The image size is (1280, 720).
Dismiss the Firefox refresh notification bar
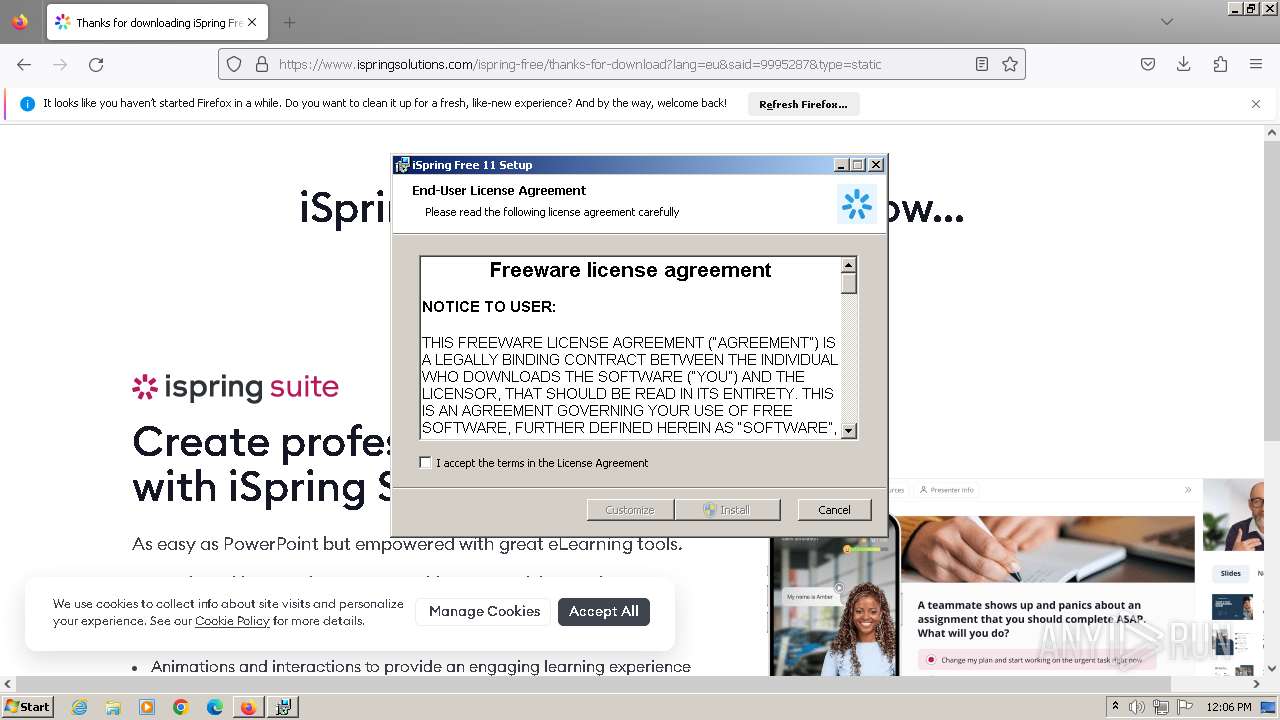[1256, 104]
